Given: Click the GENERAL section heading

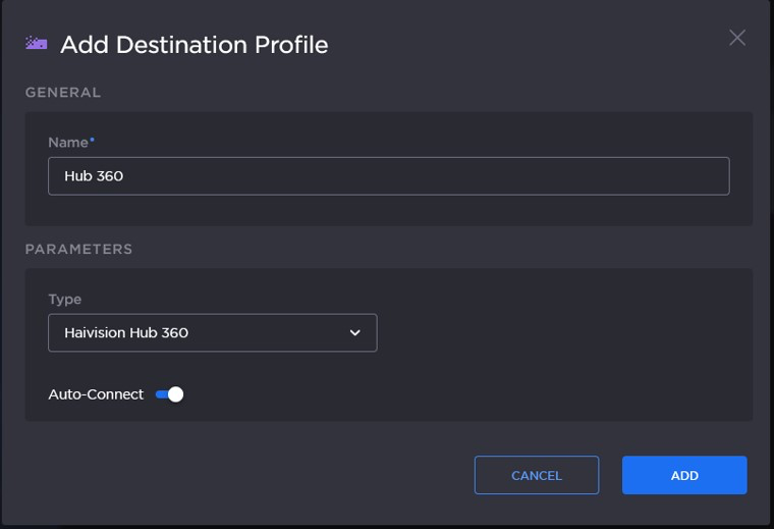Looking at the screenshot, I should click(63, 92).
